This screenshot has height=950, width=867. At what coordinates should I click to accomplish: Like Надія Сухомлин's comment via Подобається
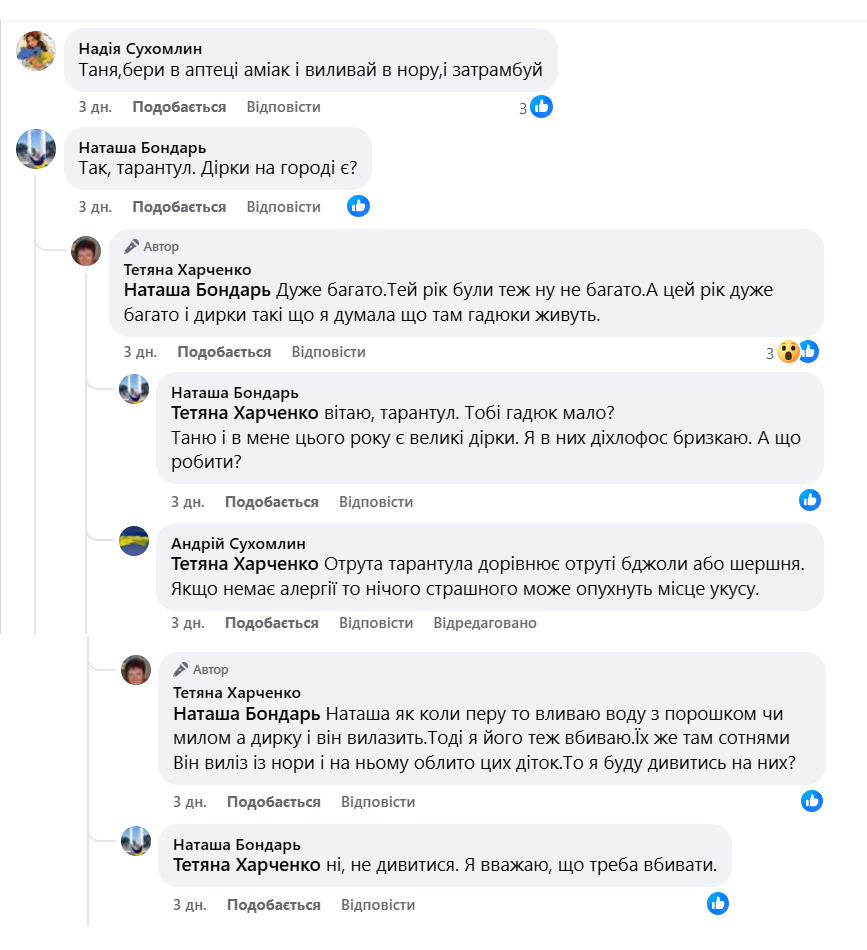tap(179, 107)
